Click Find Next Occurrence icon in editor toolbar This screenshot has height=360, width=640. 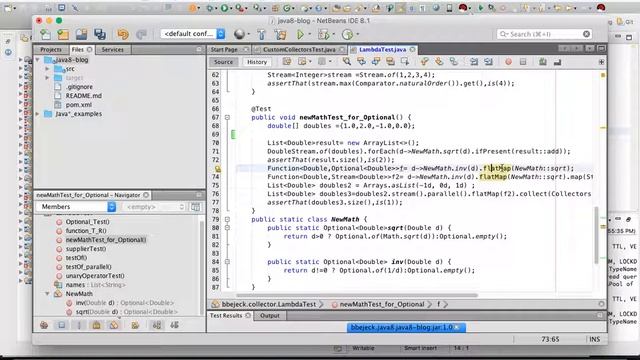[376, 62]
